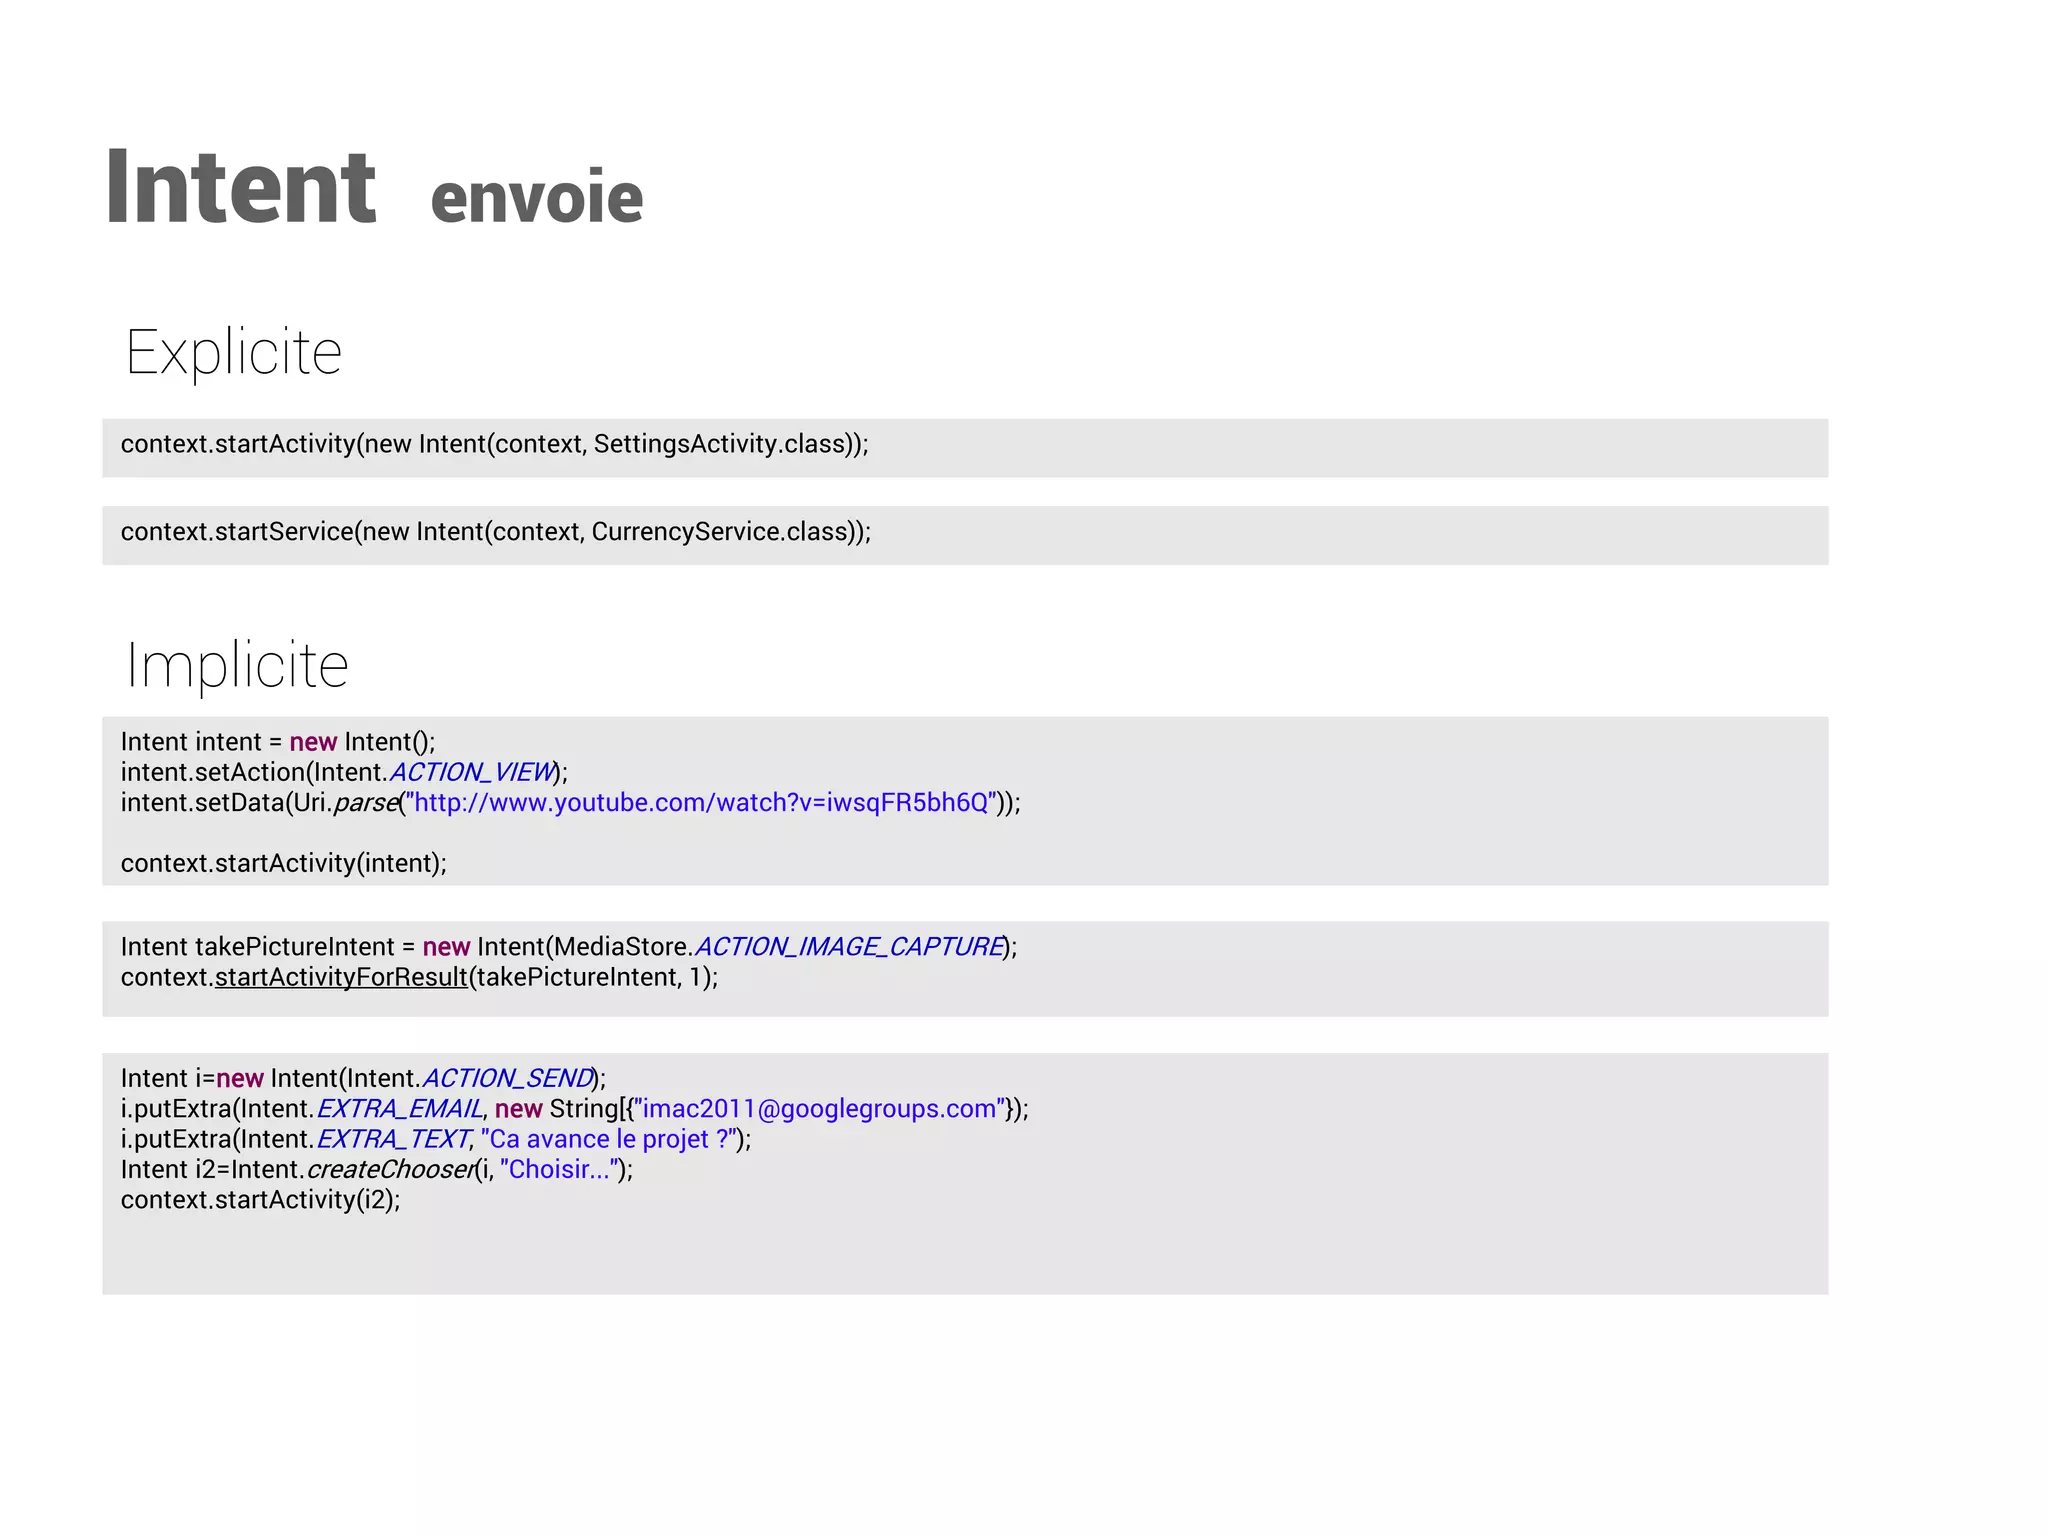Click the 'Intent i=new Intent' ACTION_SEND line
Viewport: 2048px width, 1536px height.
363,1079
